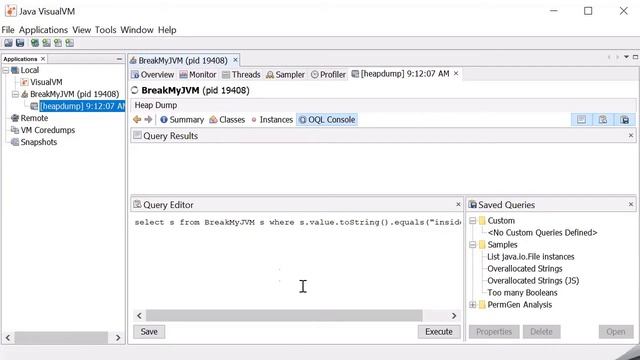Click the VM Coredumps node icon
The height and width of the screenshot is (360, 640).
click(15, 130)
